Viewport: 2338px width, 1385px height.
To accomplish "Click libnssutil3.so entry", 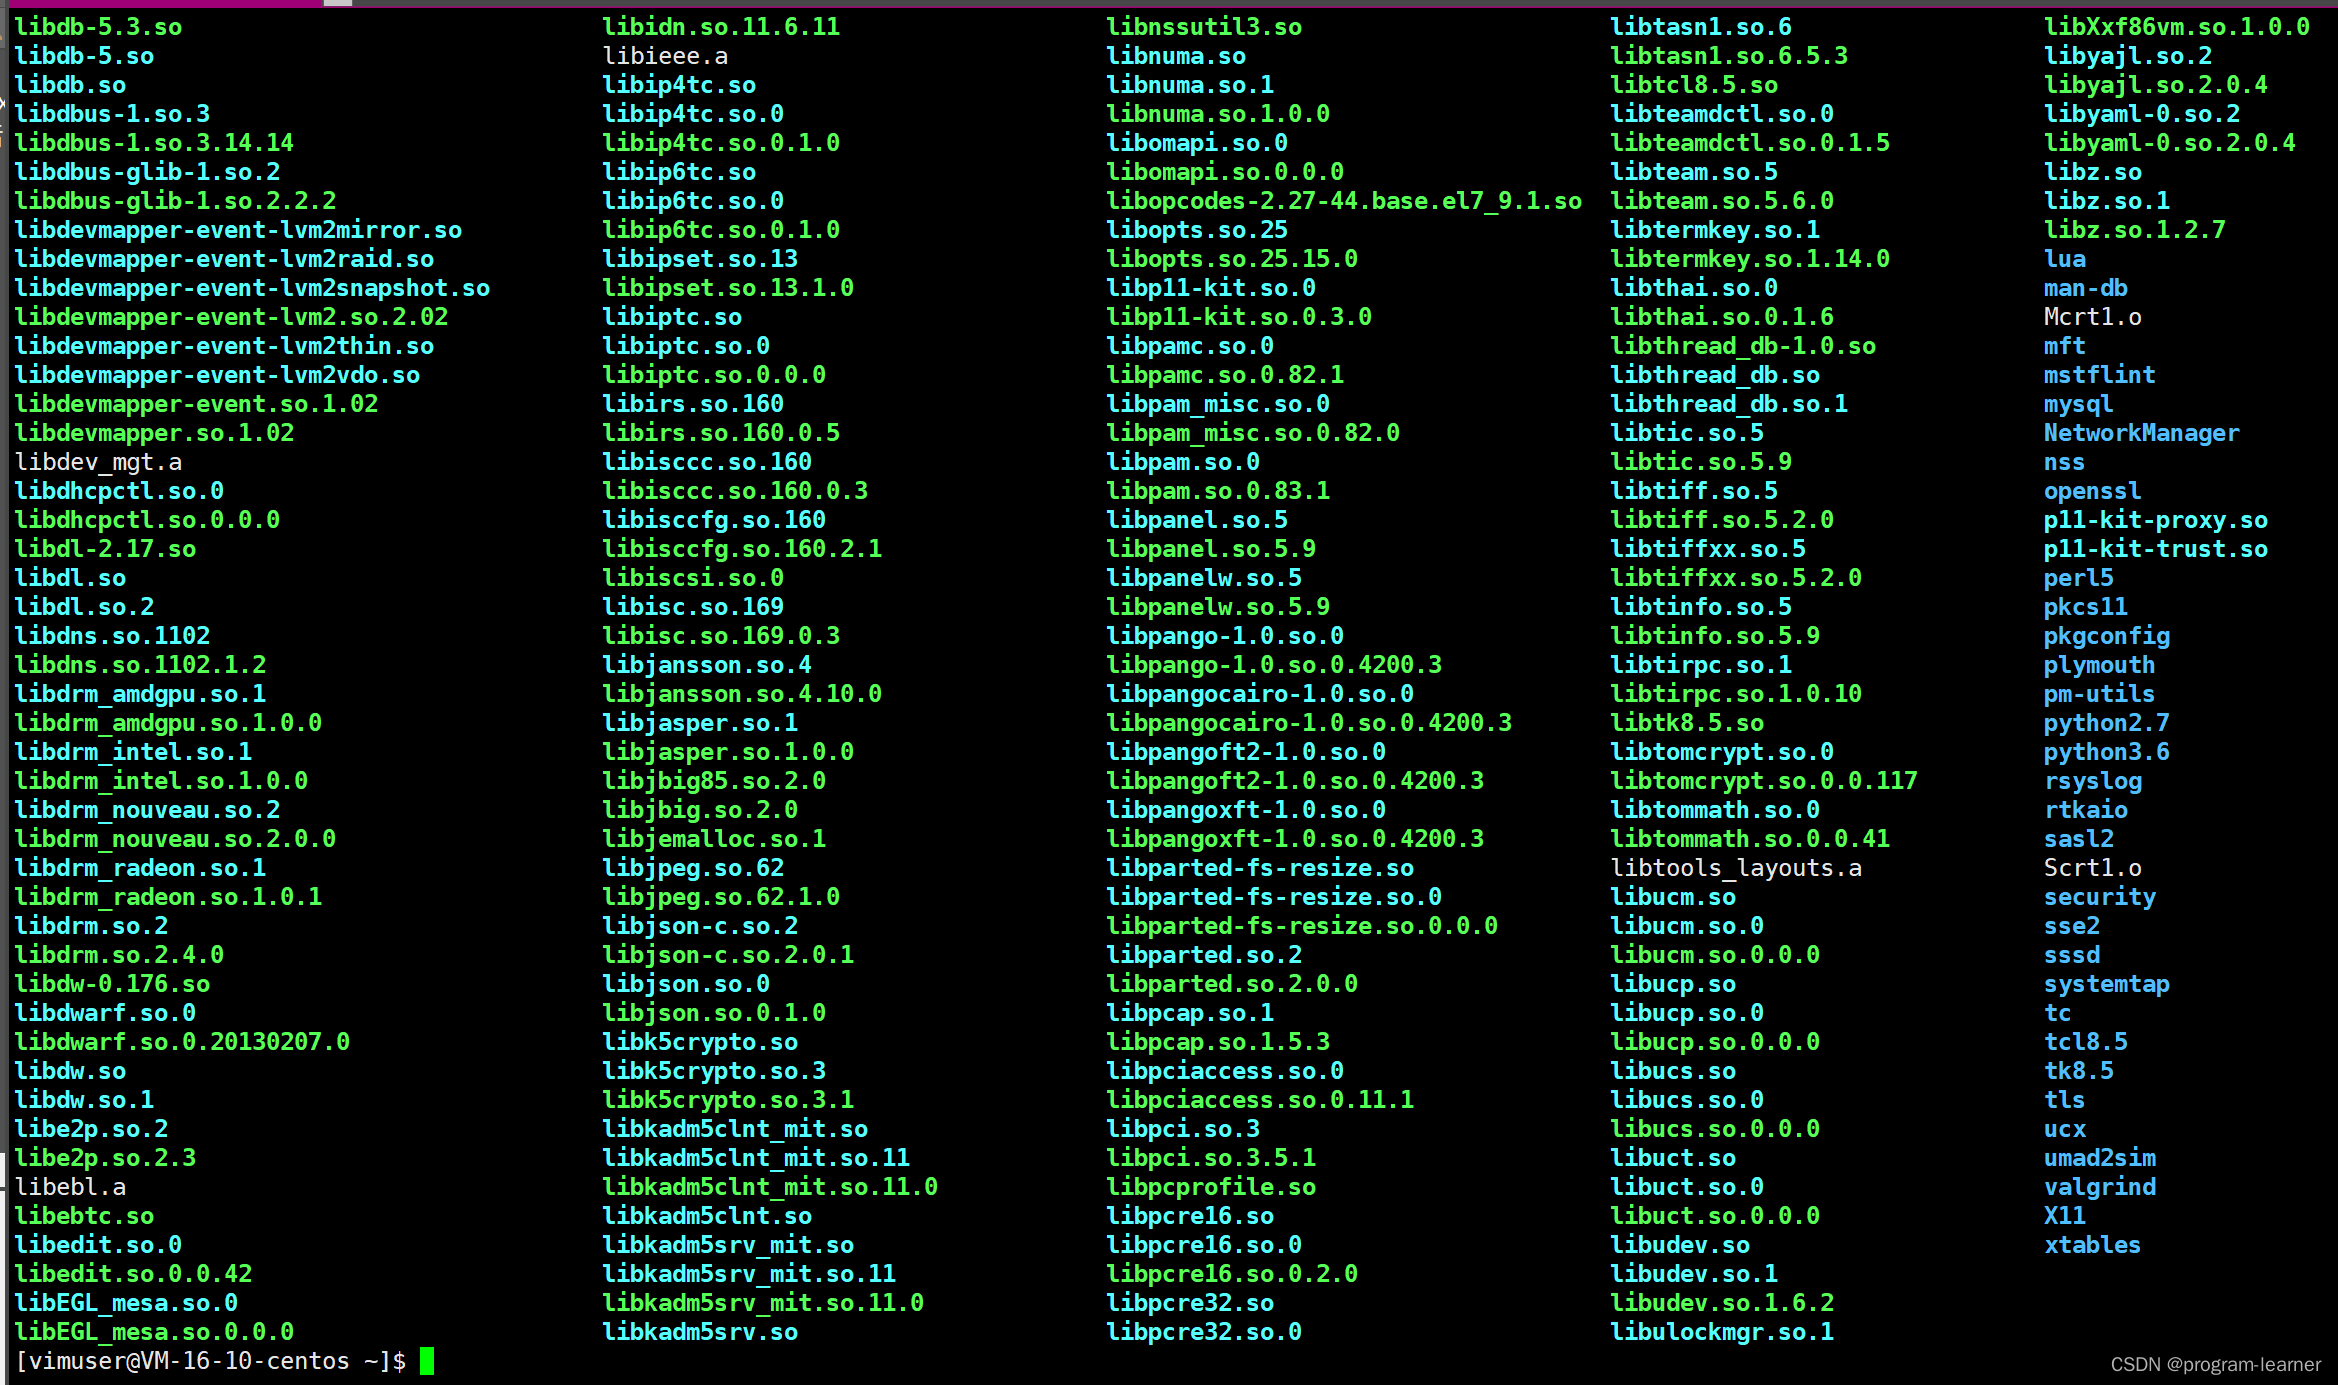I will pyautogui.click(x=1204, y=27).
